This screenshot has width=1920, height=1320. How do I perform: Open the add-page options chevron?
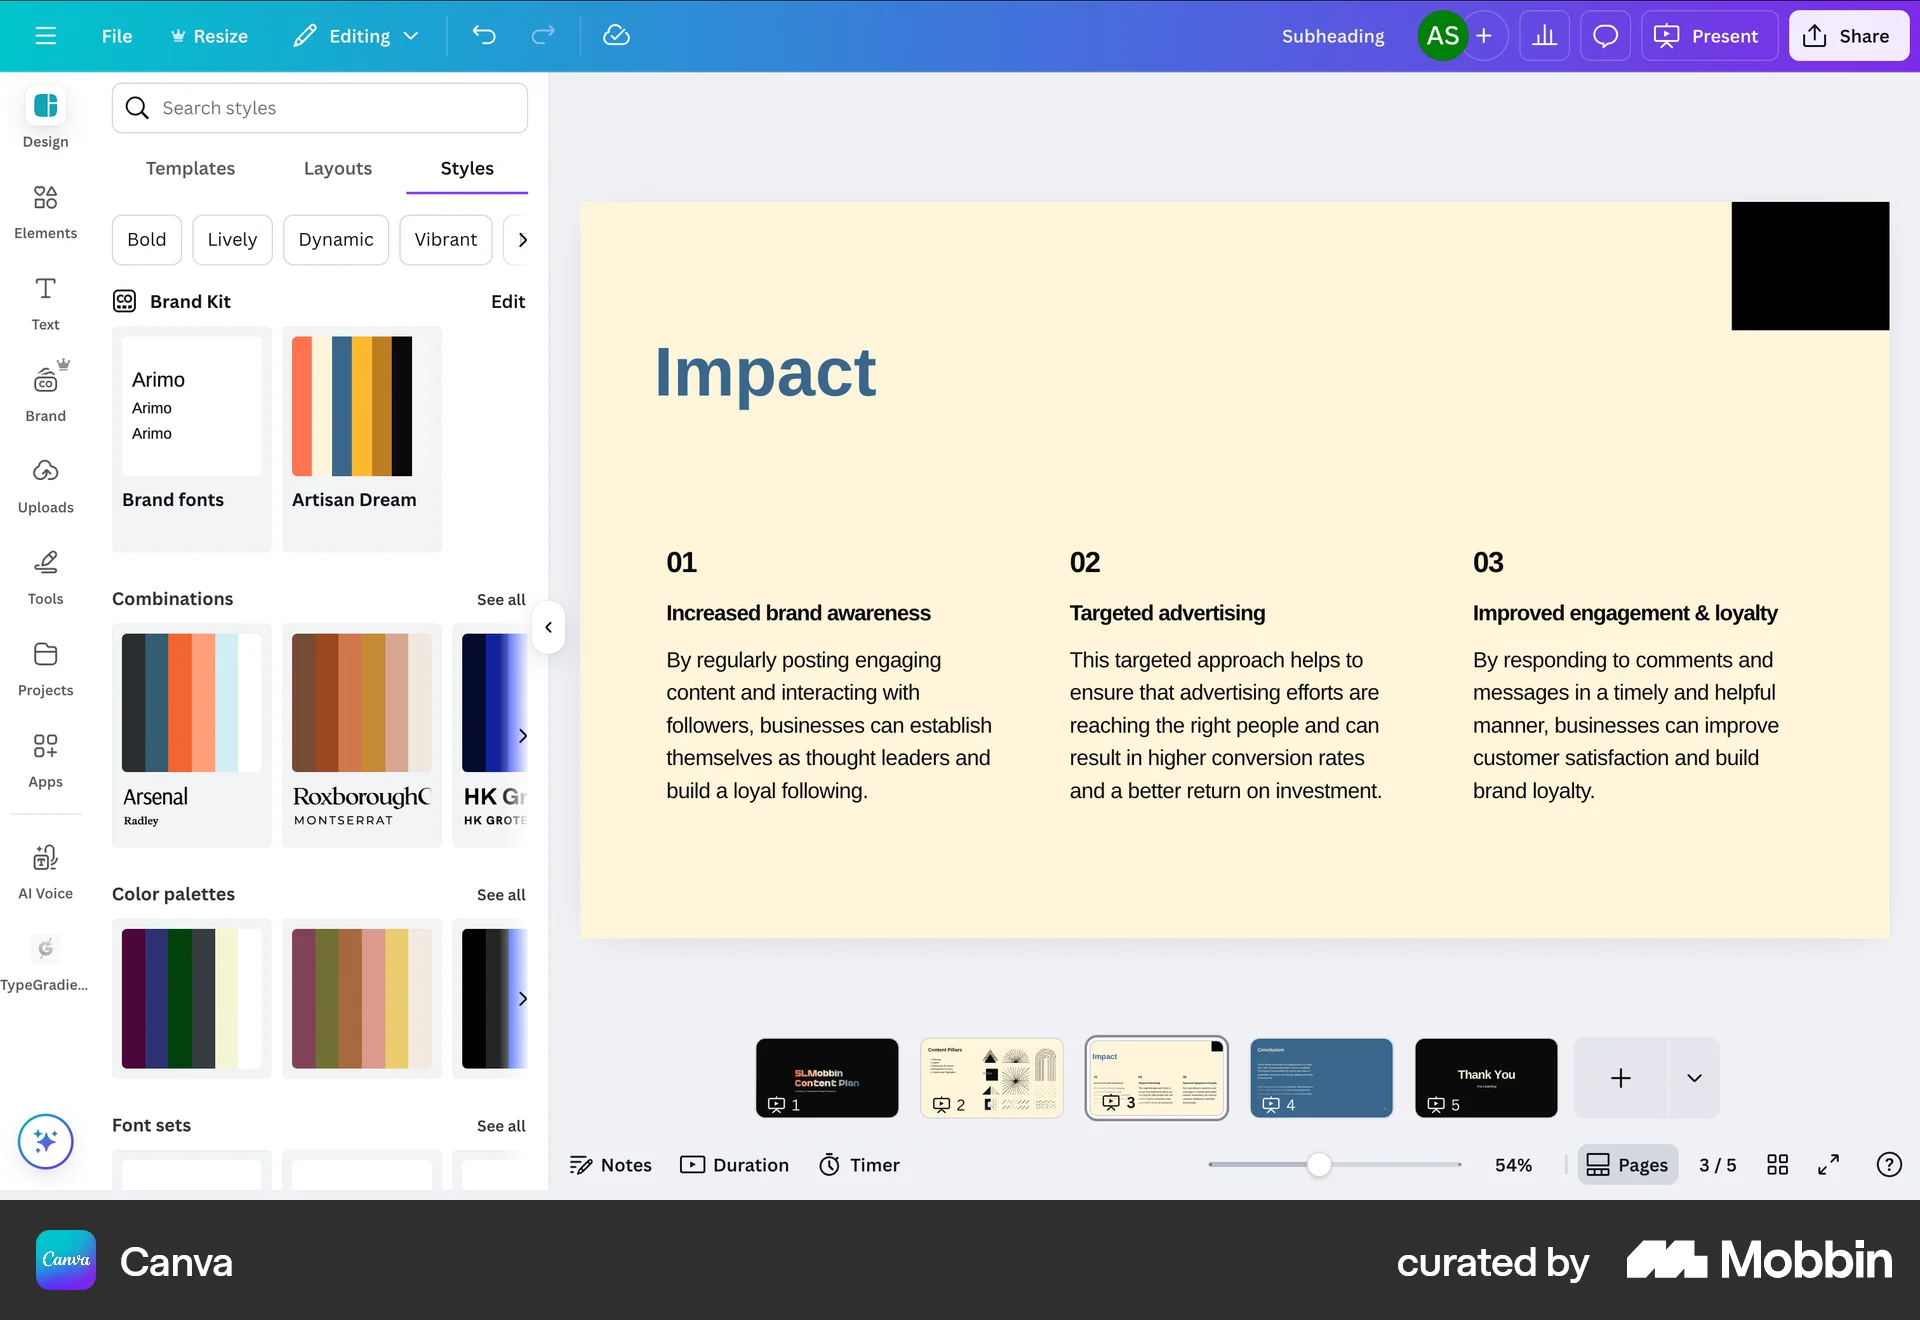pos(1694,1078)
